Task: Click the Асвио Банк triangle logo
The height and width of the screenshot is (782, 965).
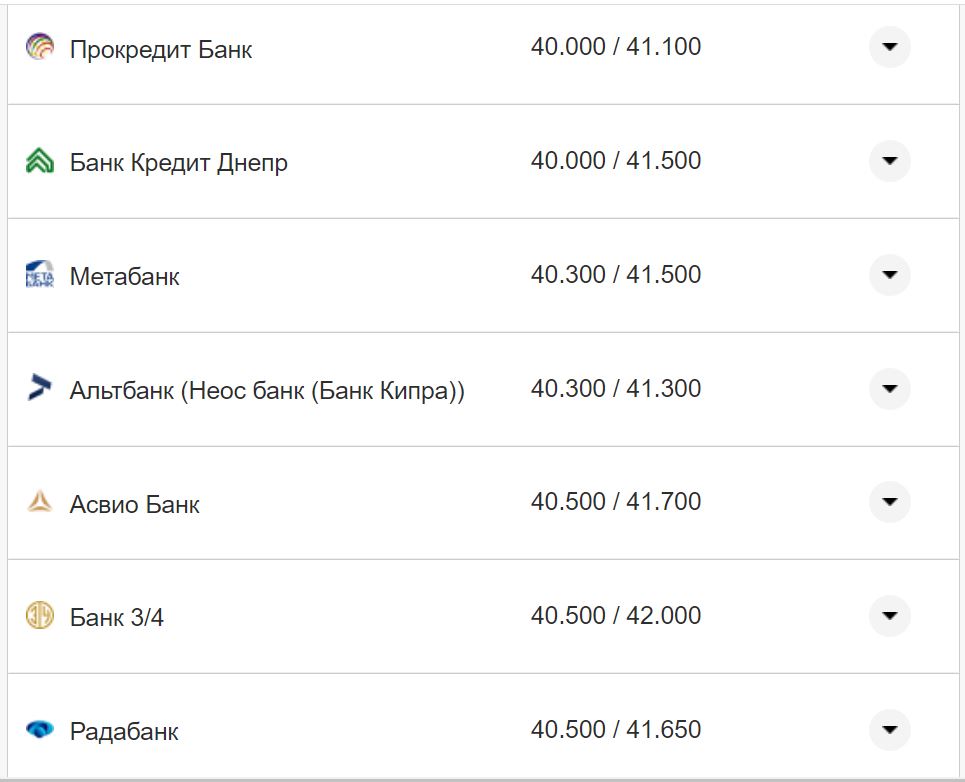Action: point(39,502)
